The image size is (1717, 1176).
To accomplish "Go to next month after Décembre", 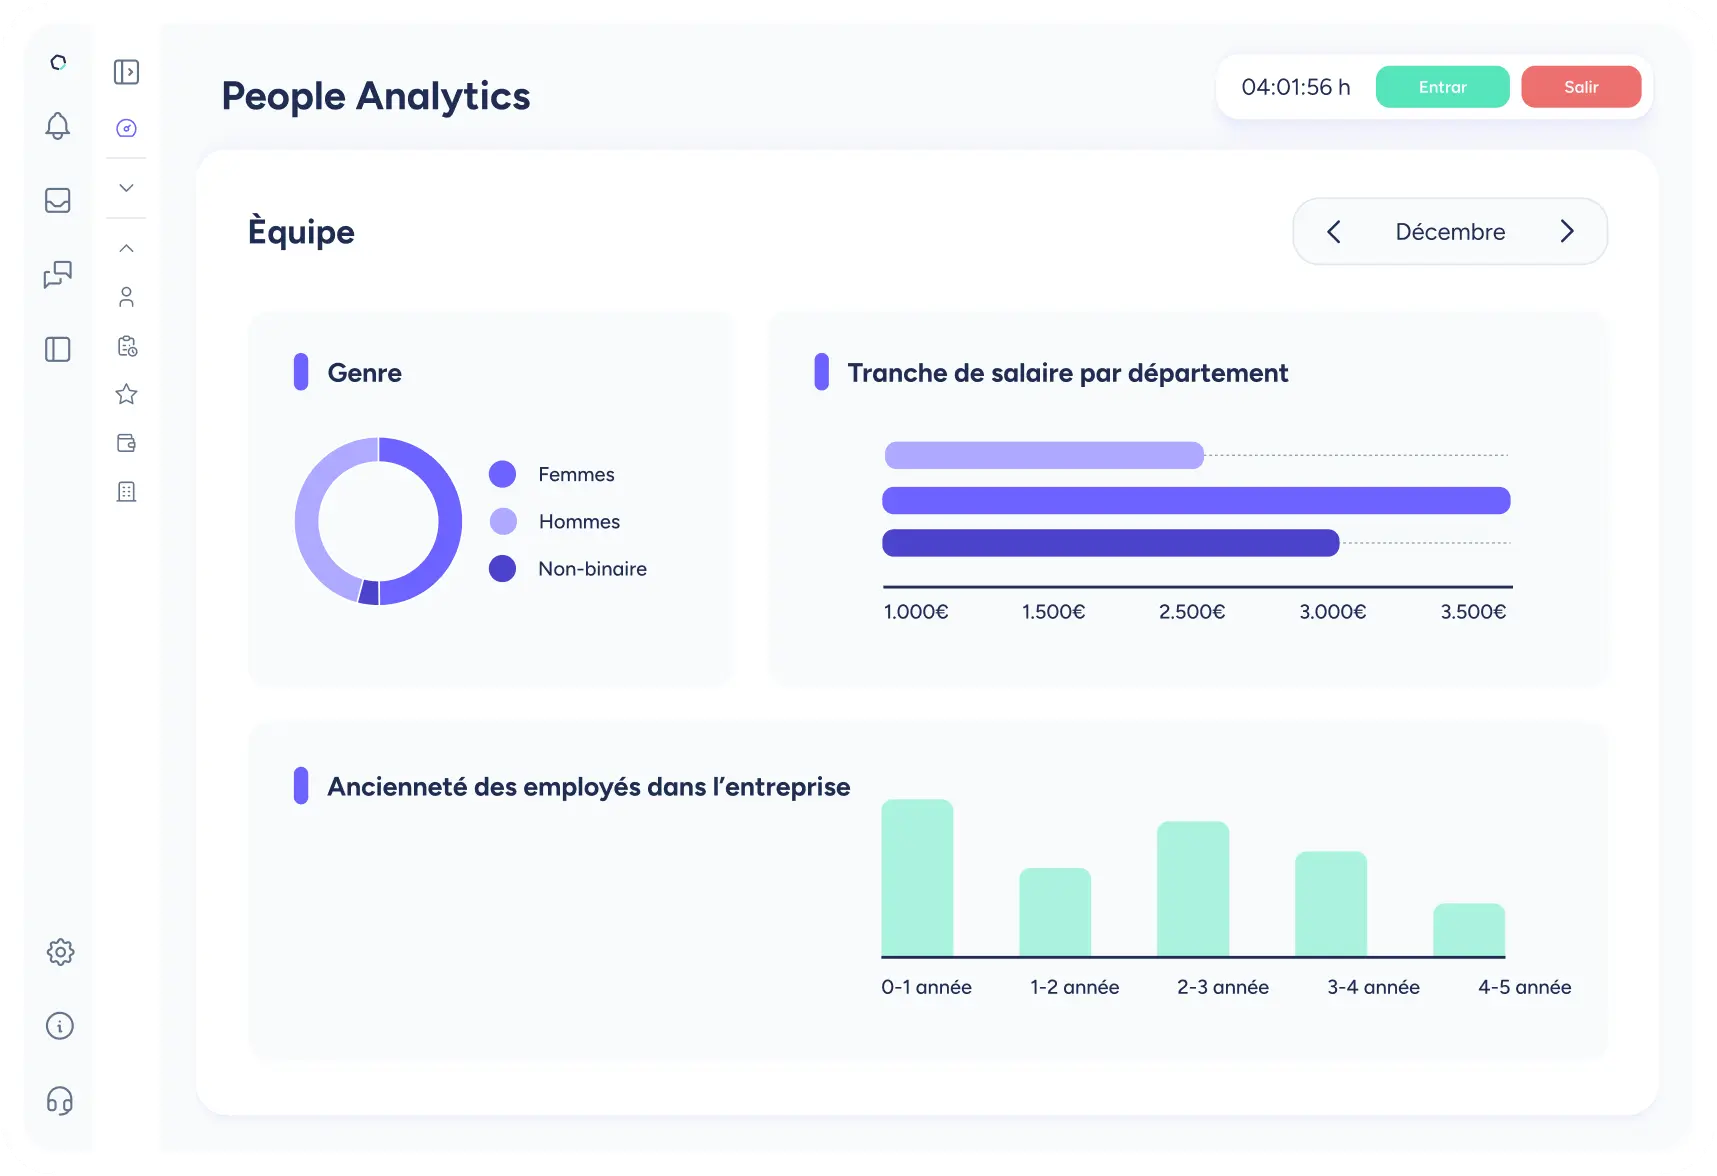I will point(1567,232).
